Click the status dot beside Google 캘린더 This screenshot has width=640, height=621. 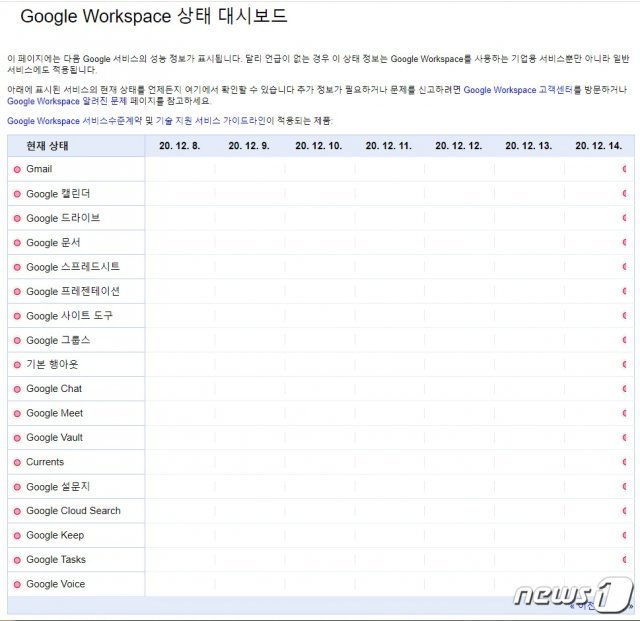17,194
